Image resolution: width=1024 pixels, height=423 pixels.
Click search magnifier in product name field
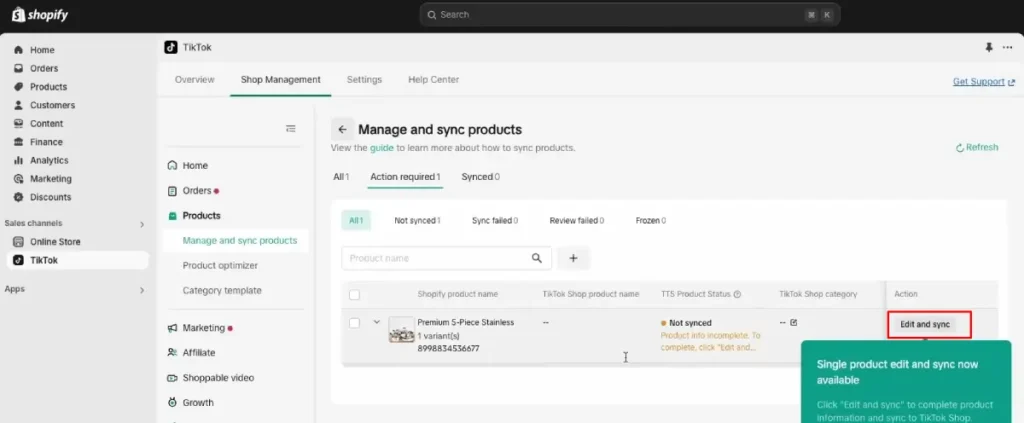(537, 258)
